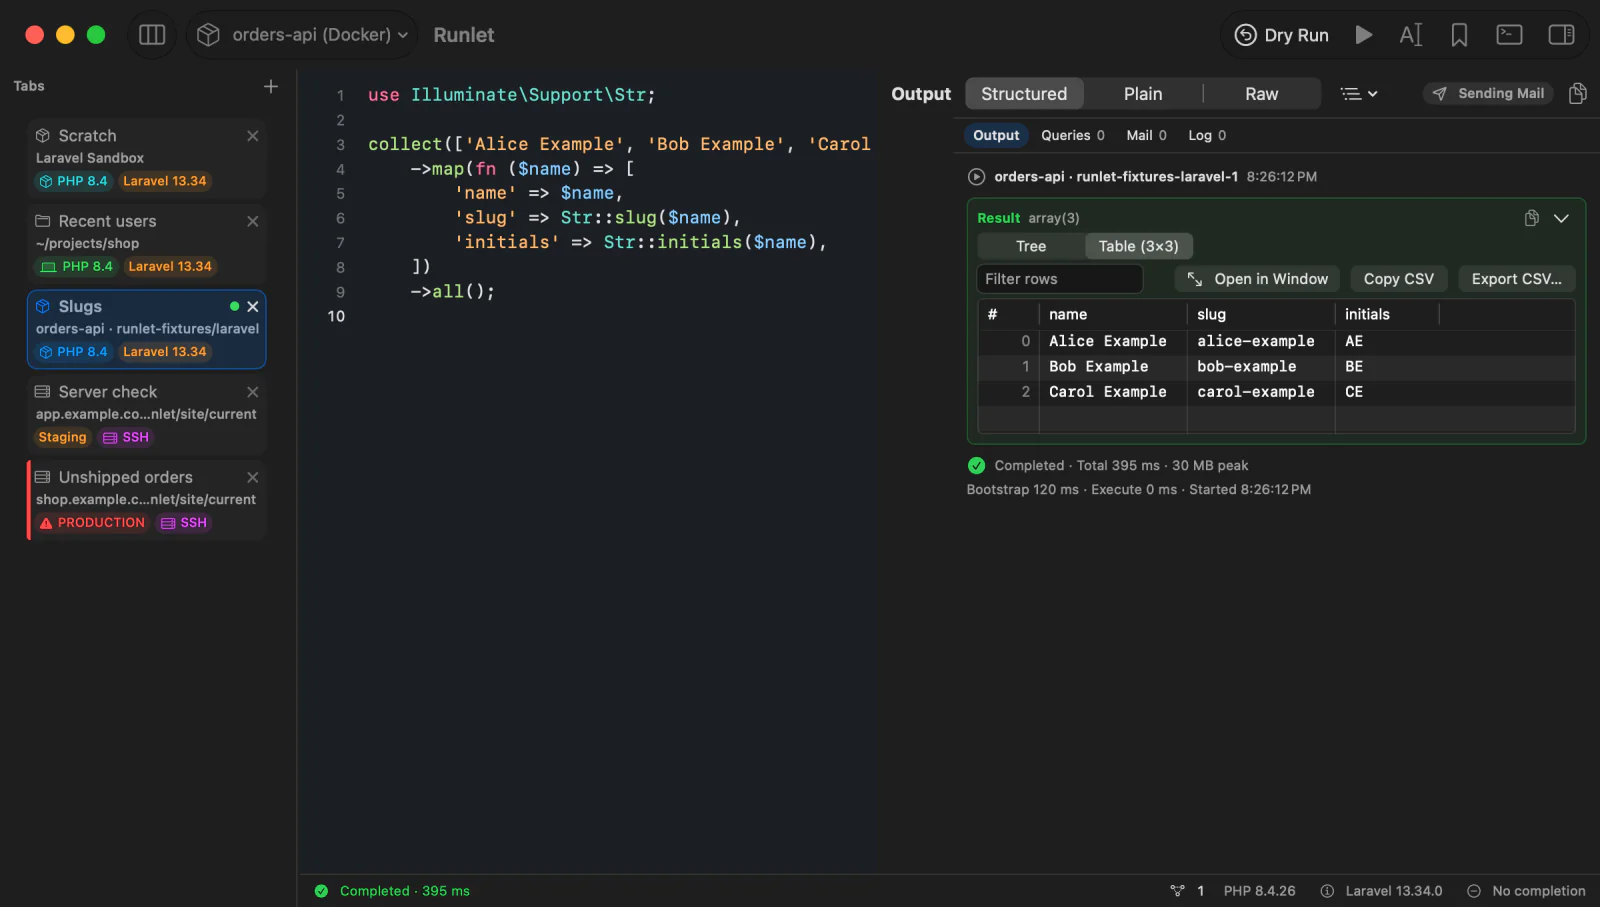Click the bookmark icon in toolbar
Screen dimensions: 1600x907
pos(1459,35)
